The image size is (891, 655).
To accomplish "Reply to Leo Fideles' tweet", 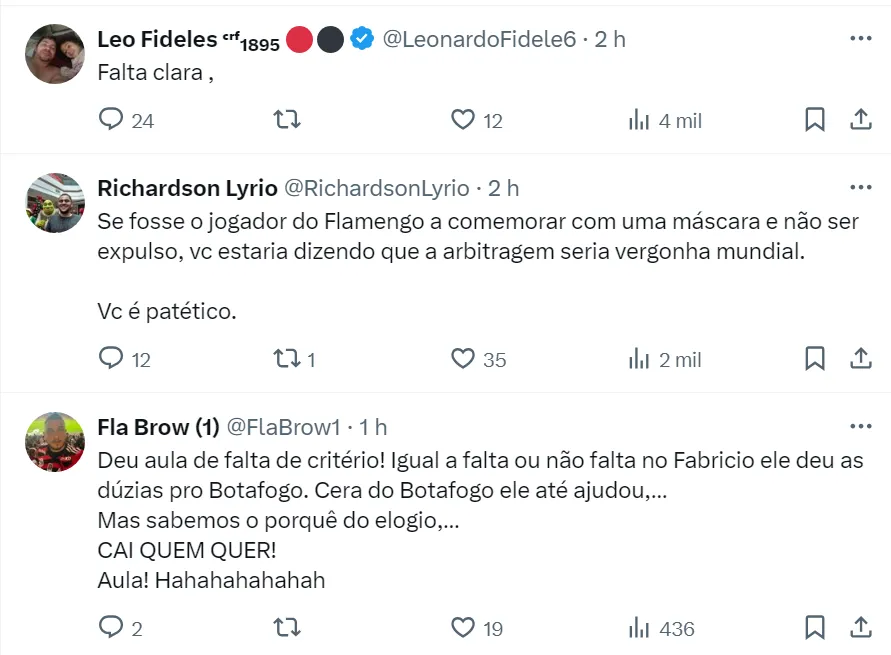I will click(111, 120).
